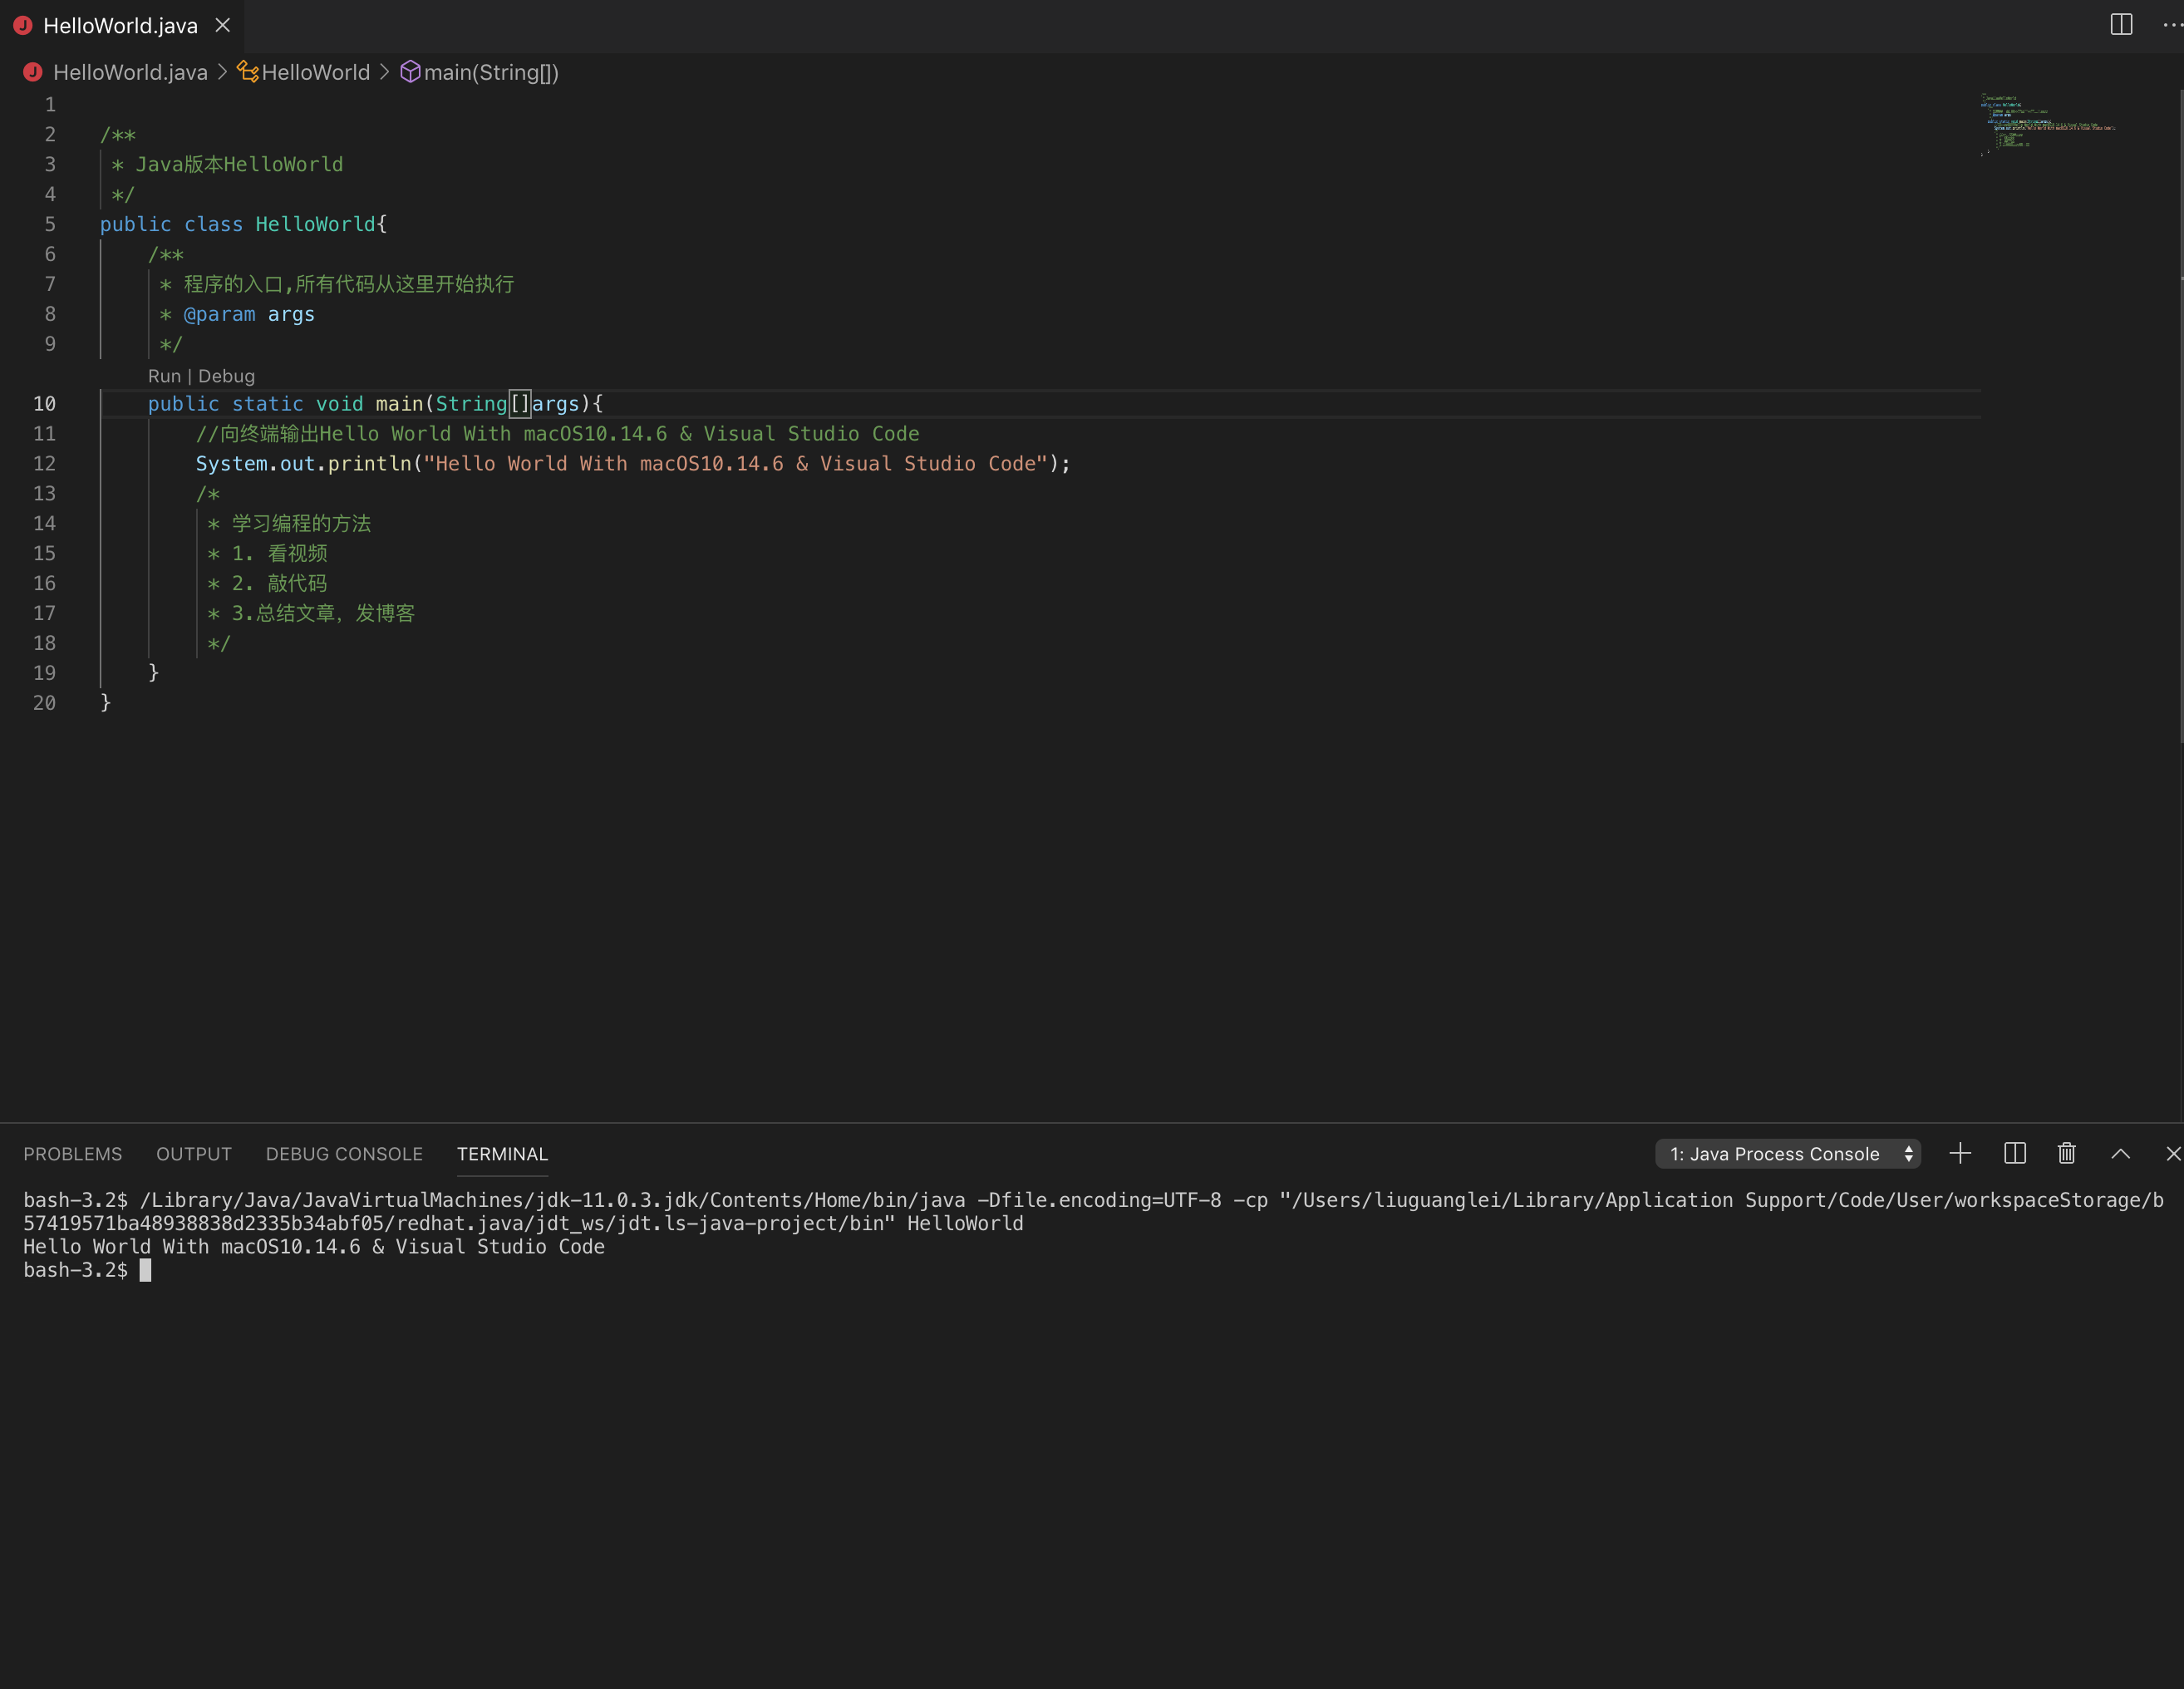Split the terminal panel
Viewport: 2184px width, 1689px height.
2014,1153
